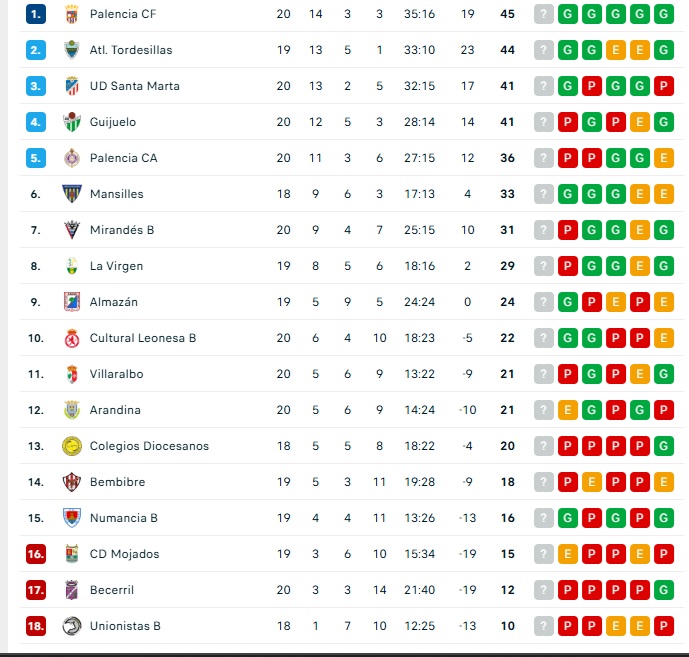This screenshot has height=657, width=689.
Task: Click Arandina's first orange E form badge
Action: 568,410
